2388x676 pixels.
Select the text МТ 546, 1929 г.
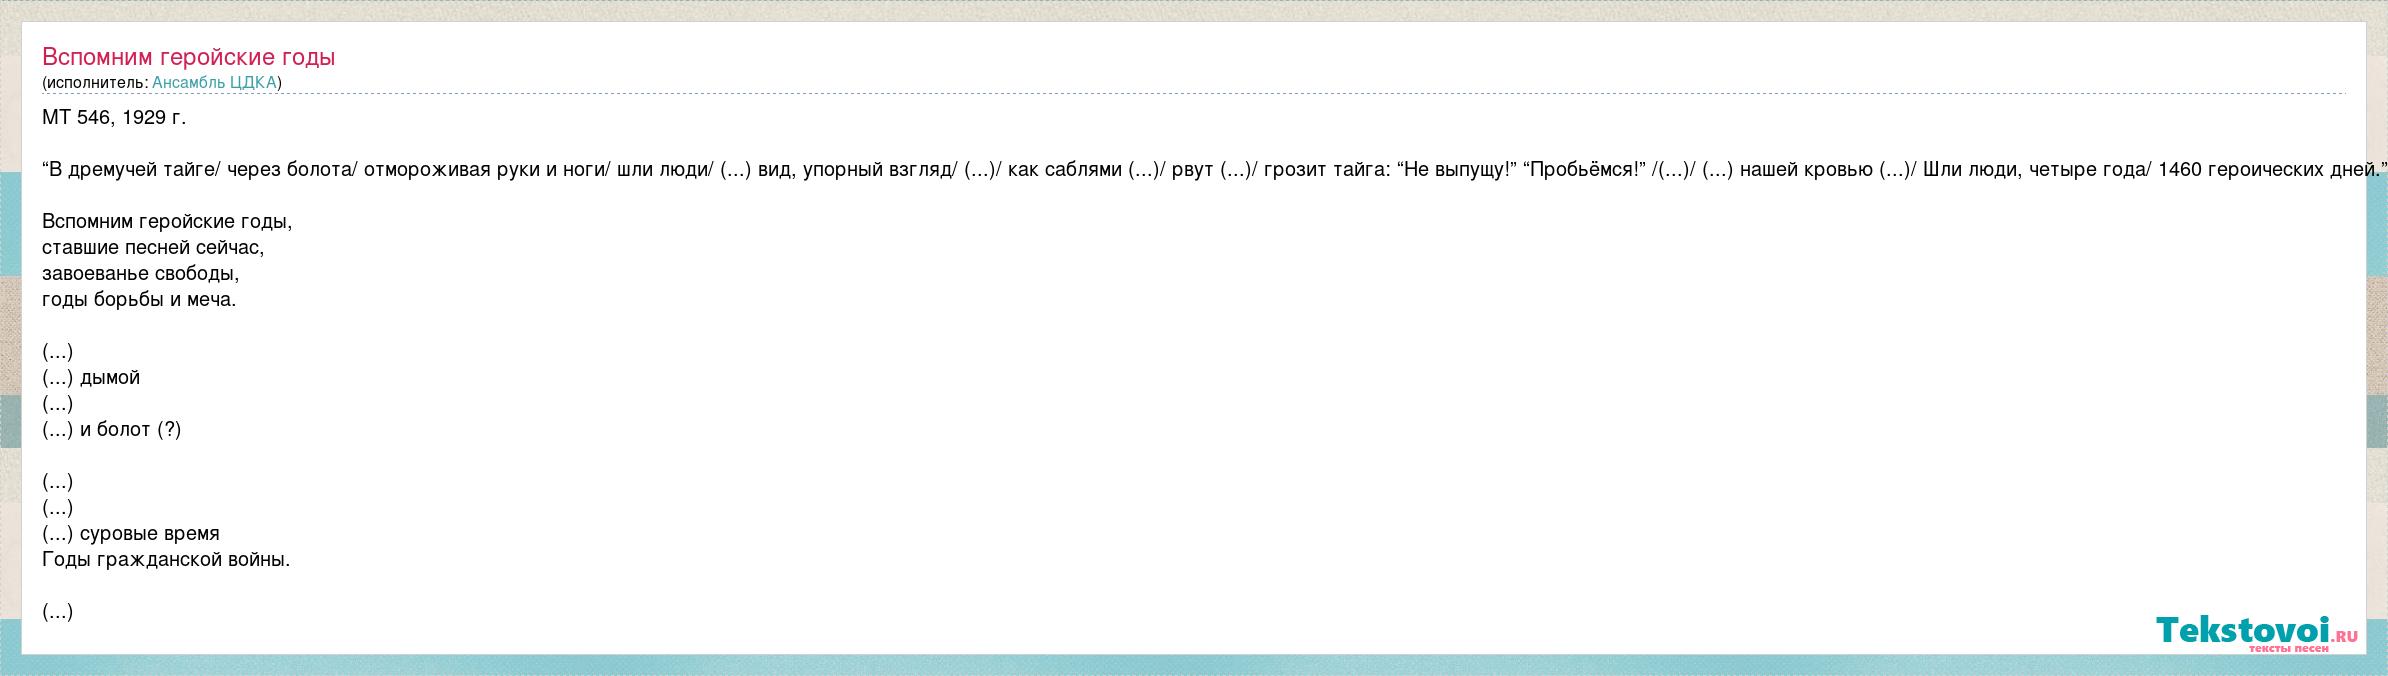pos(114,118)
